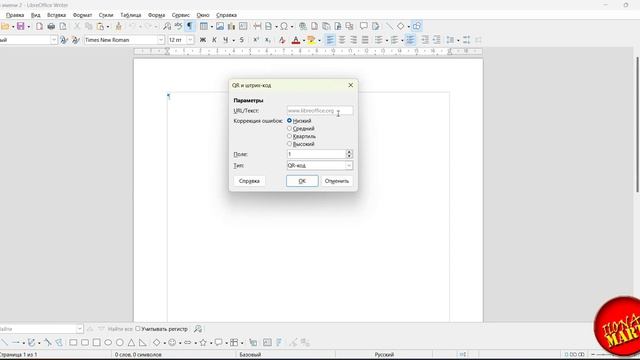640x360 pixels.
Task: Click the Поле value field
Action: pyautogui.click(x=316, y=154)
